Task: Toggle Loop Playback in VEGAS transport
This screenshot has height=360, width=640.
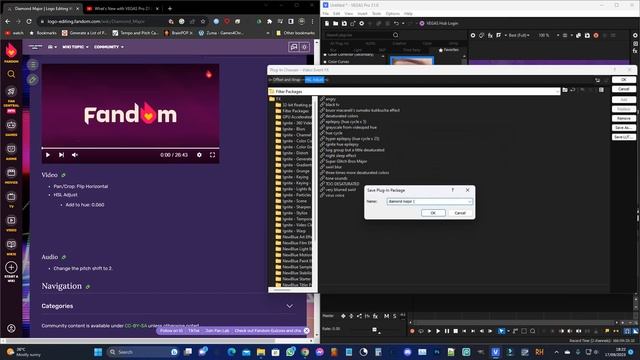Action: [x=421, y=331]
